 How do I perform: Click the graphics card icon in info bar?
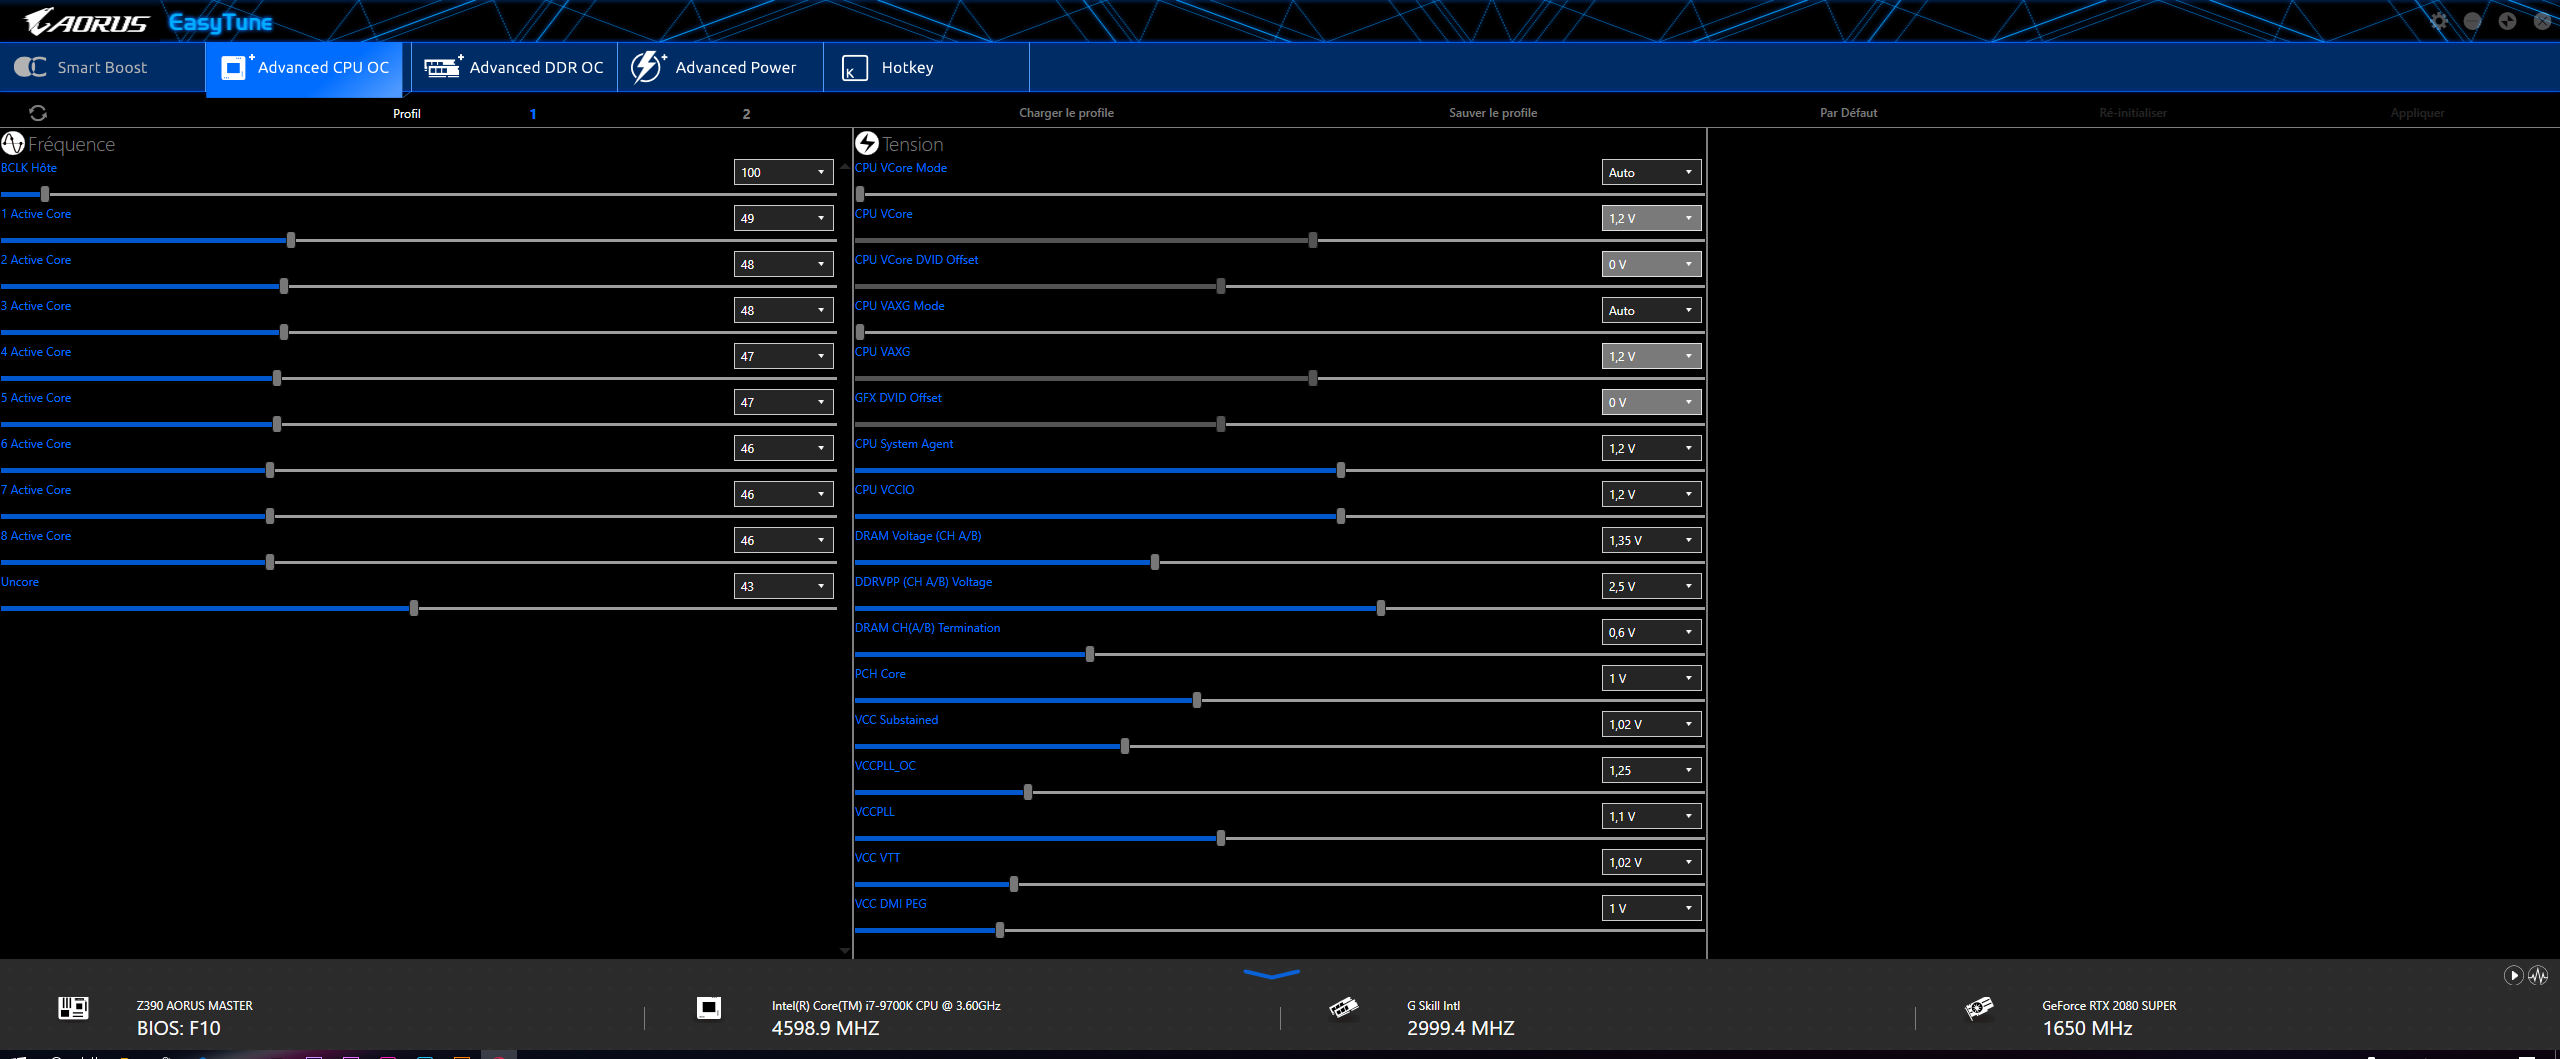(1979, 1007)
